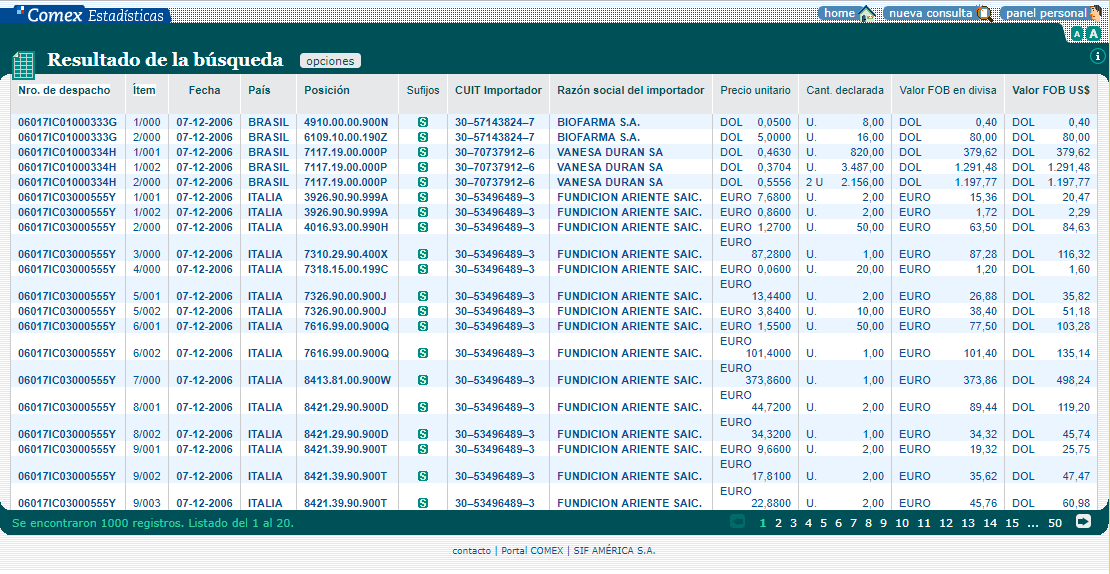This screenshot has width=1110, height=574.
Task: Click CUIT 30-70737912-6 in item 1/001 row
Action: [x=494, y=152]
